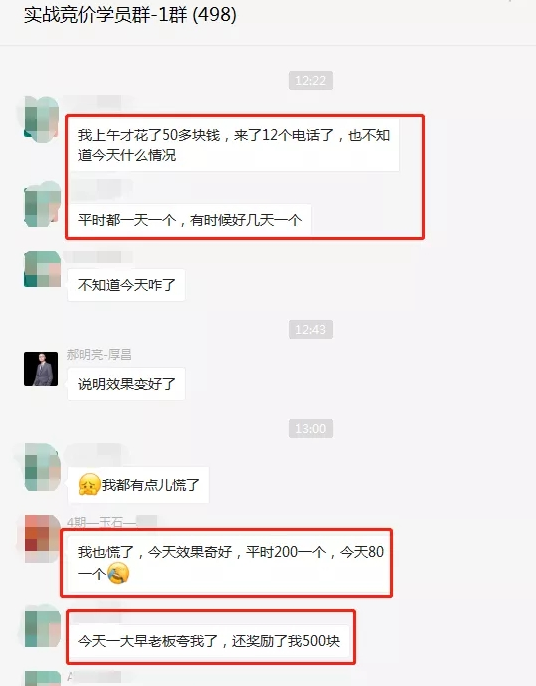This screenshot has width=536, height=686.
Task: Open avatar beside 我都有点儿慌了 message
Action: point(42,467)
